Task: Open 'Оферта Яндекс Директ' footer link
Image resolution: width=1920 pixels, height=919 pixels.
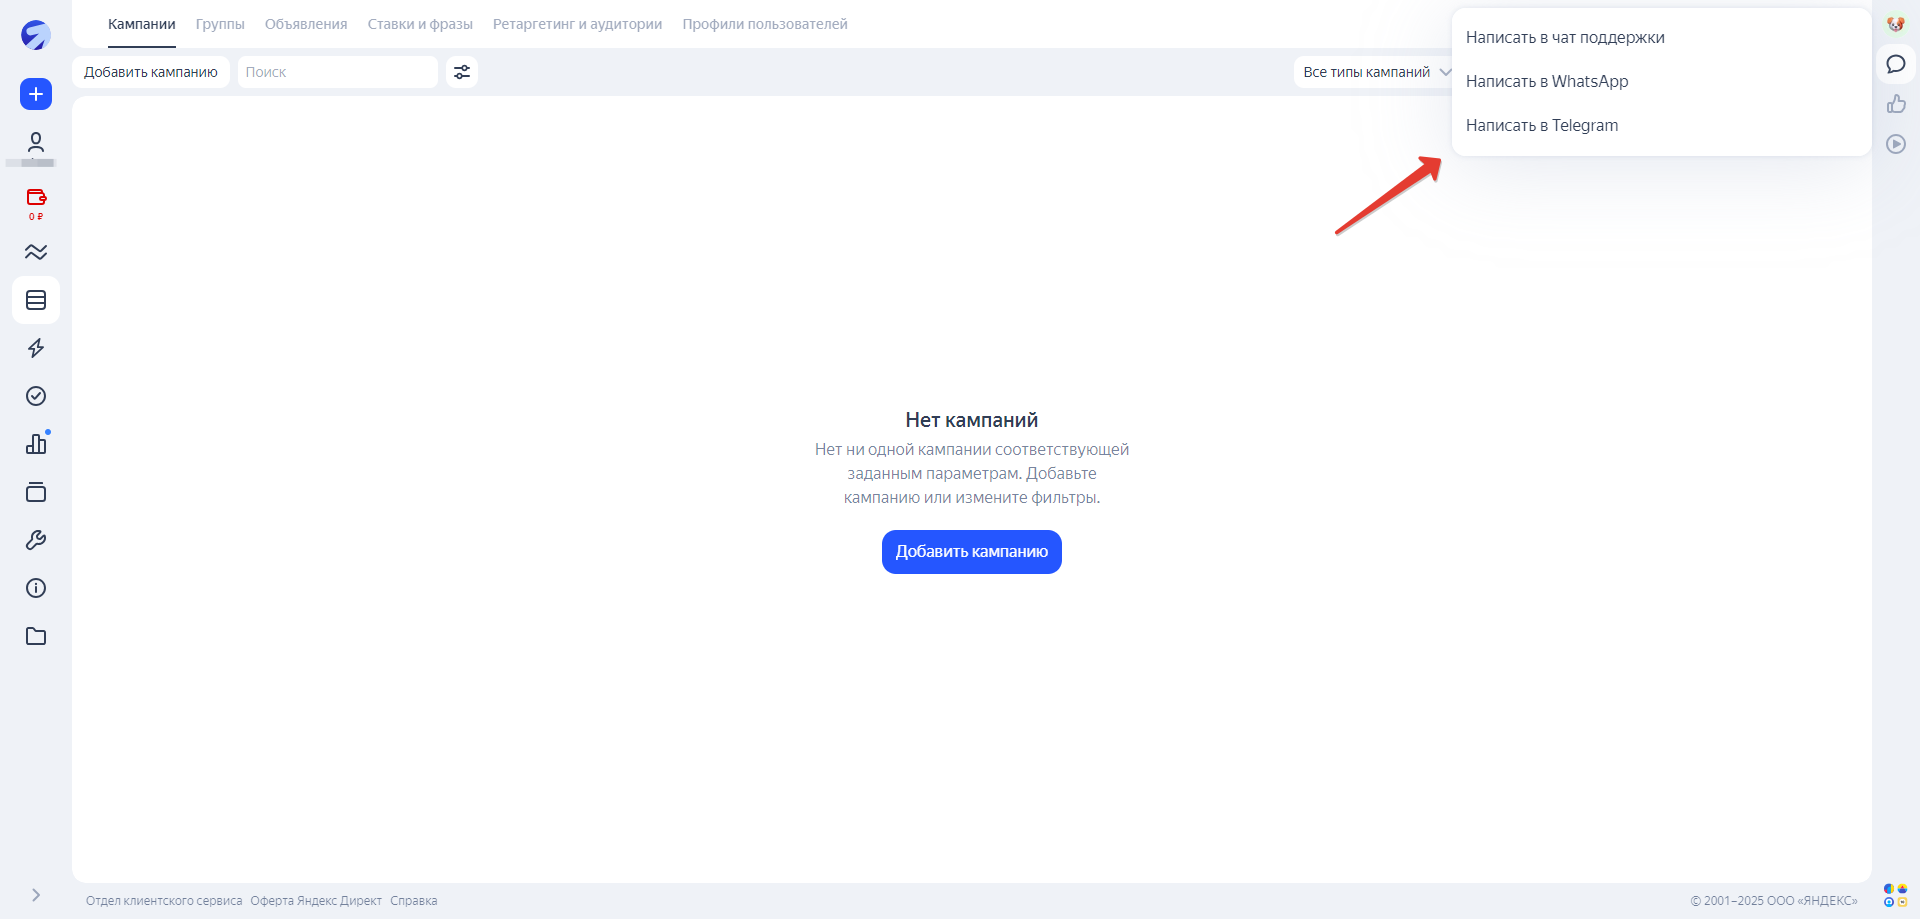Action: tap(316, 901)
